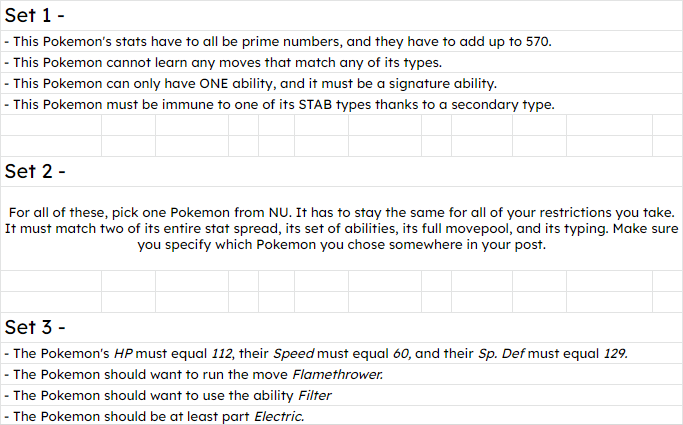The image size is (683, 425).
Task: Click the italic word 'Filter'
Action: tap(314, 395)
